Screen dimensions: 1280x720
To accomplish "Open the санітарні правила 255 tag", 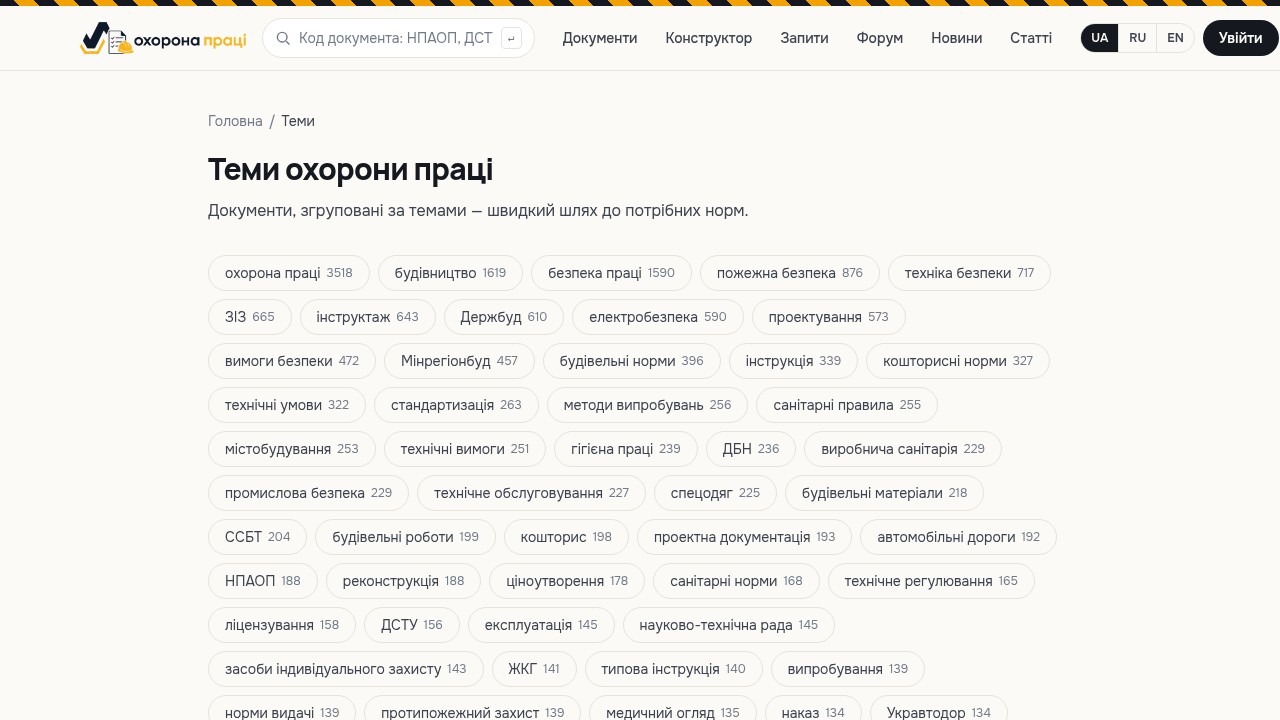I will [847, 405].
